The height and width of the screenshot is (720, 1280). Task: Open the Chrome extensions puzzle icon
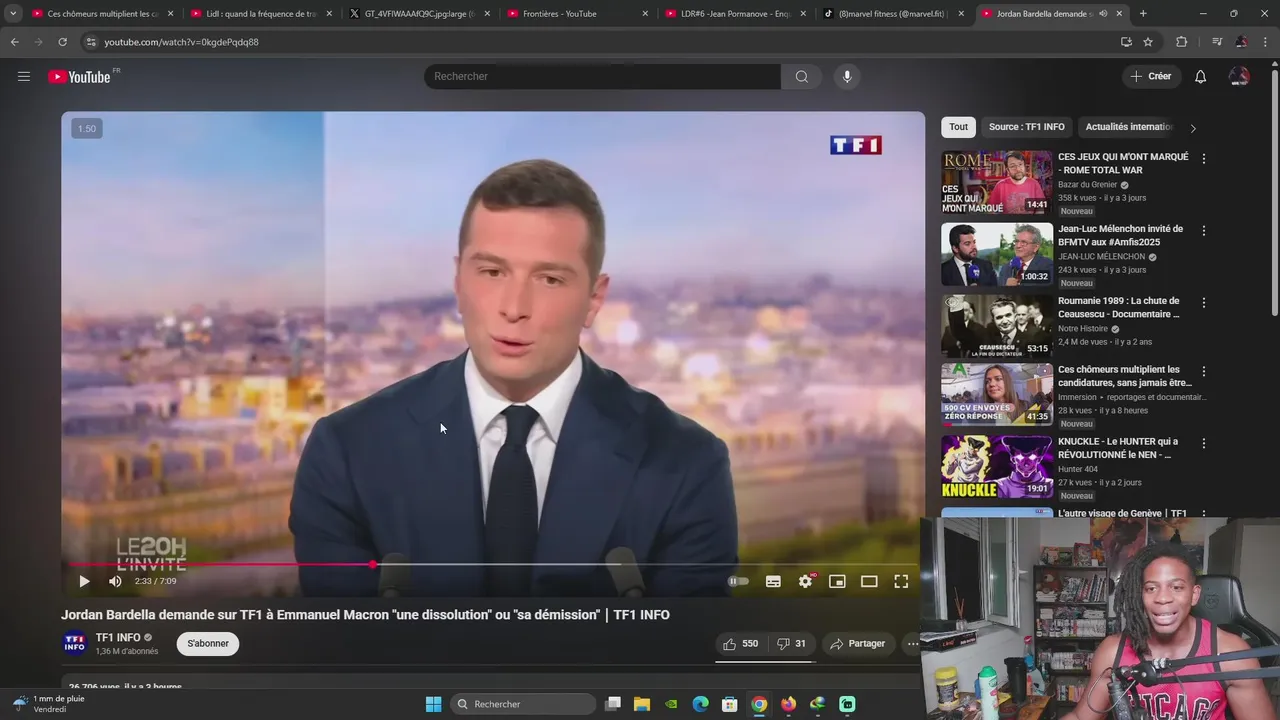[1181, 42]
